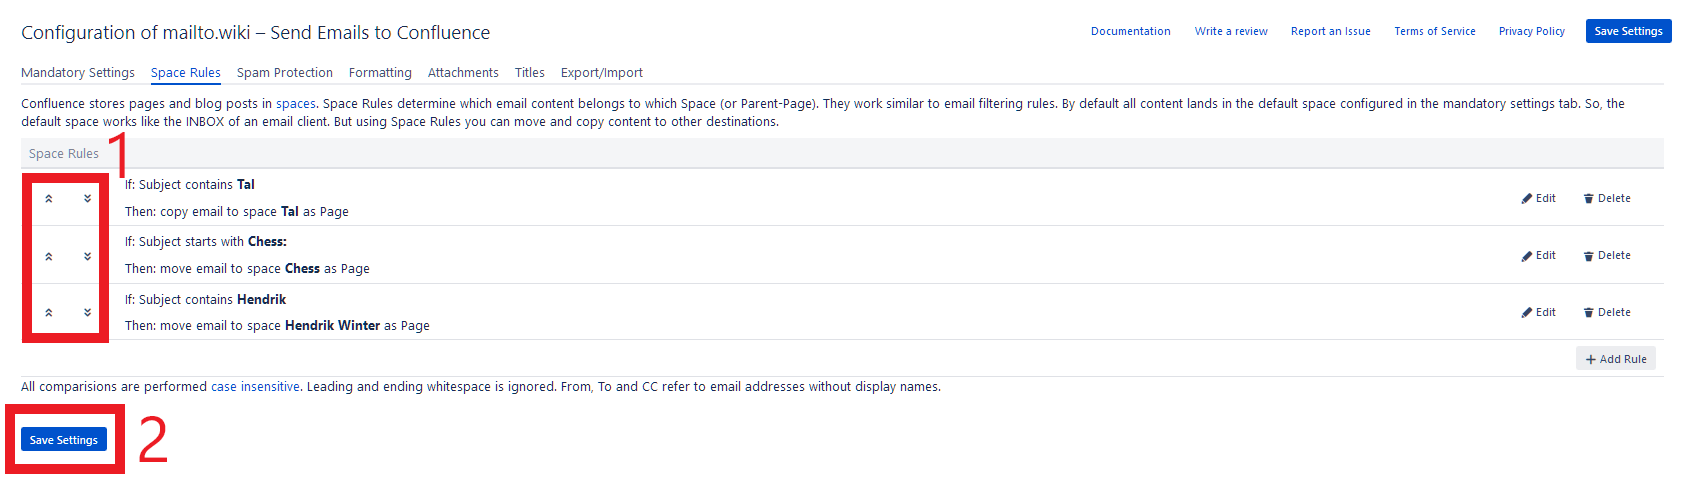
Task: Move the Chess rule up
Action: (x=48, y=256)
